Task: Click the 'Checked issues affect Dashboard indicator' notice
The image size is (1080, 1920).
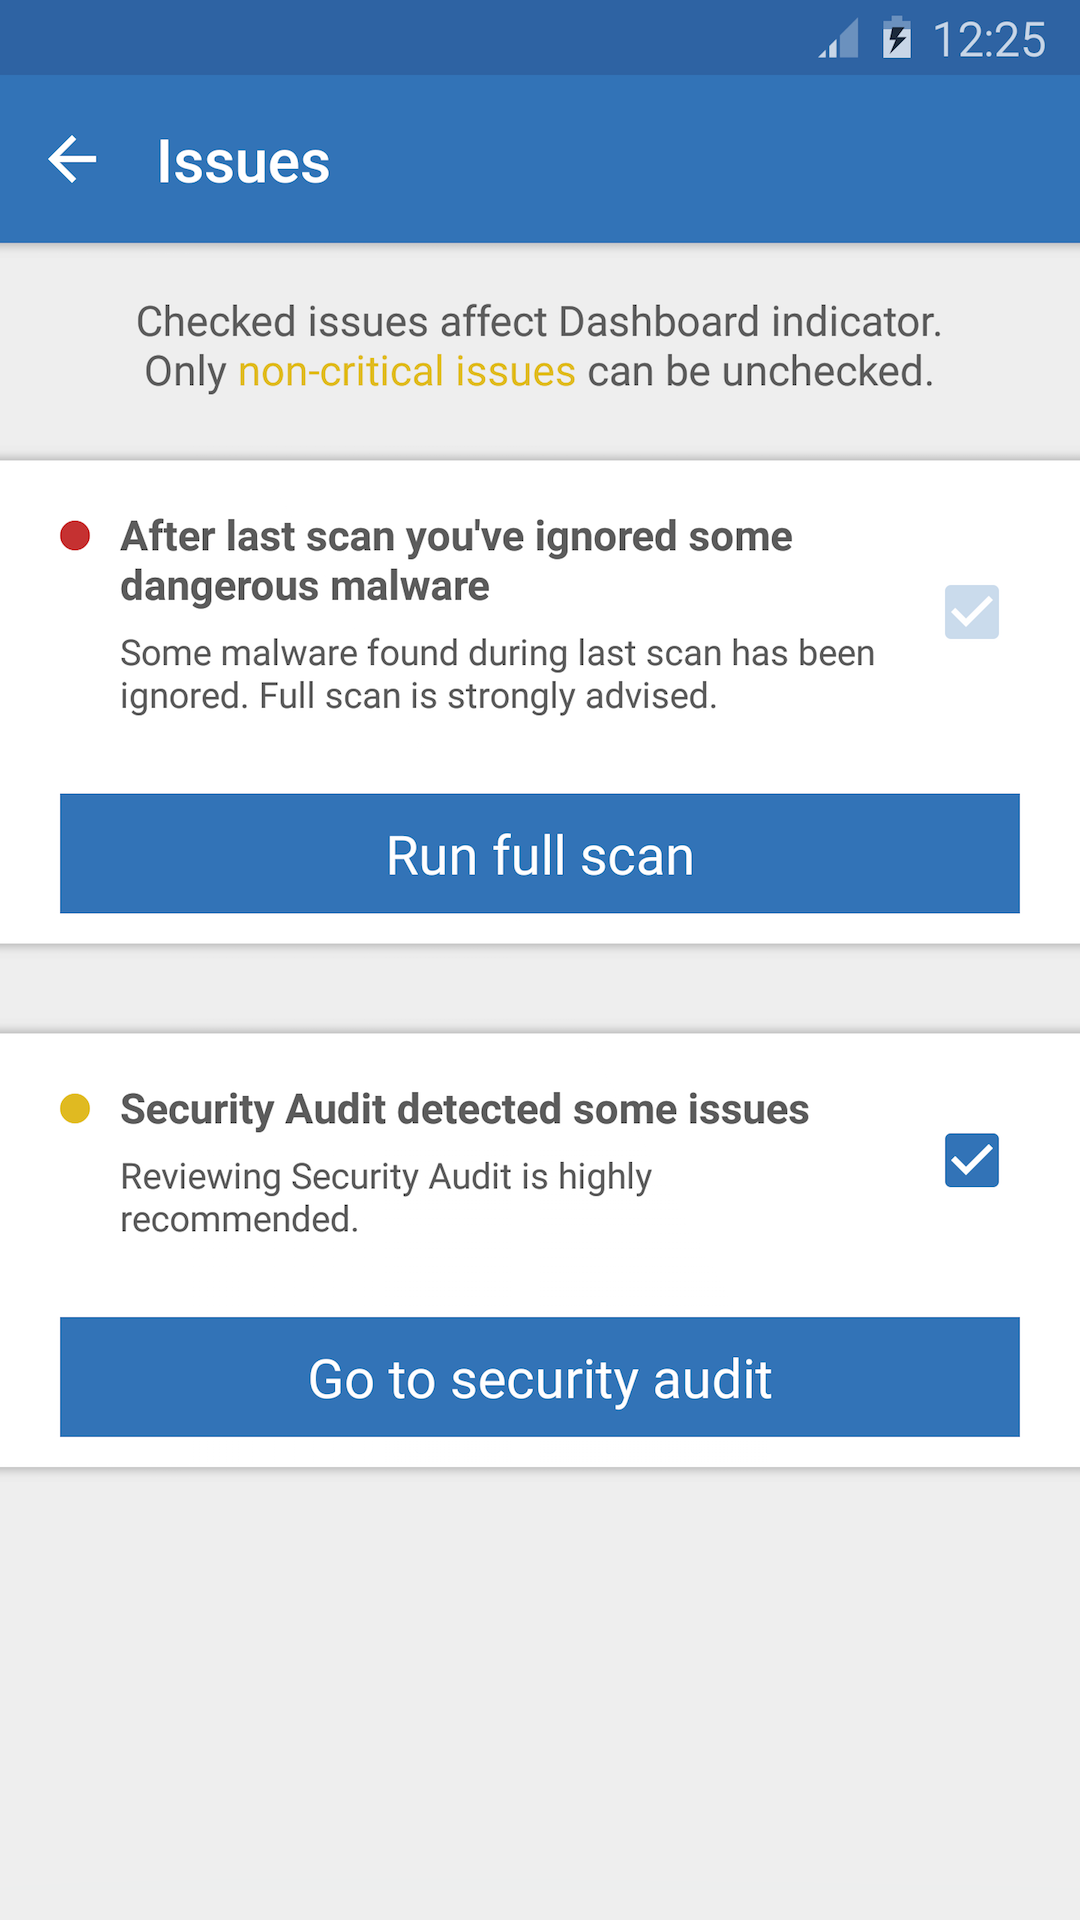Action: pos(539,322)
